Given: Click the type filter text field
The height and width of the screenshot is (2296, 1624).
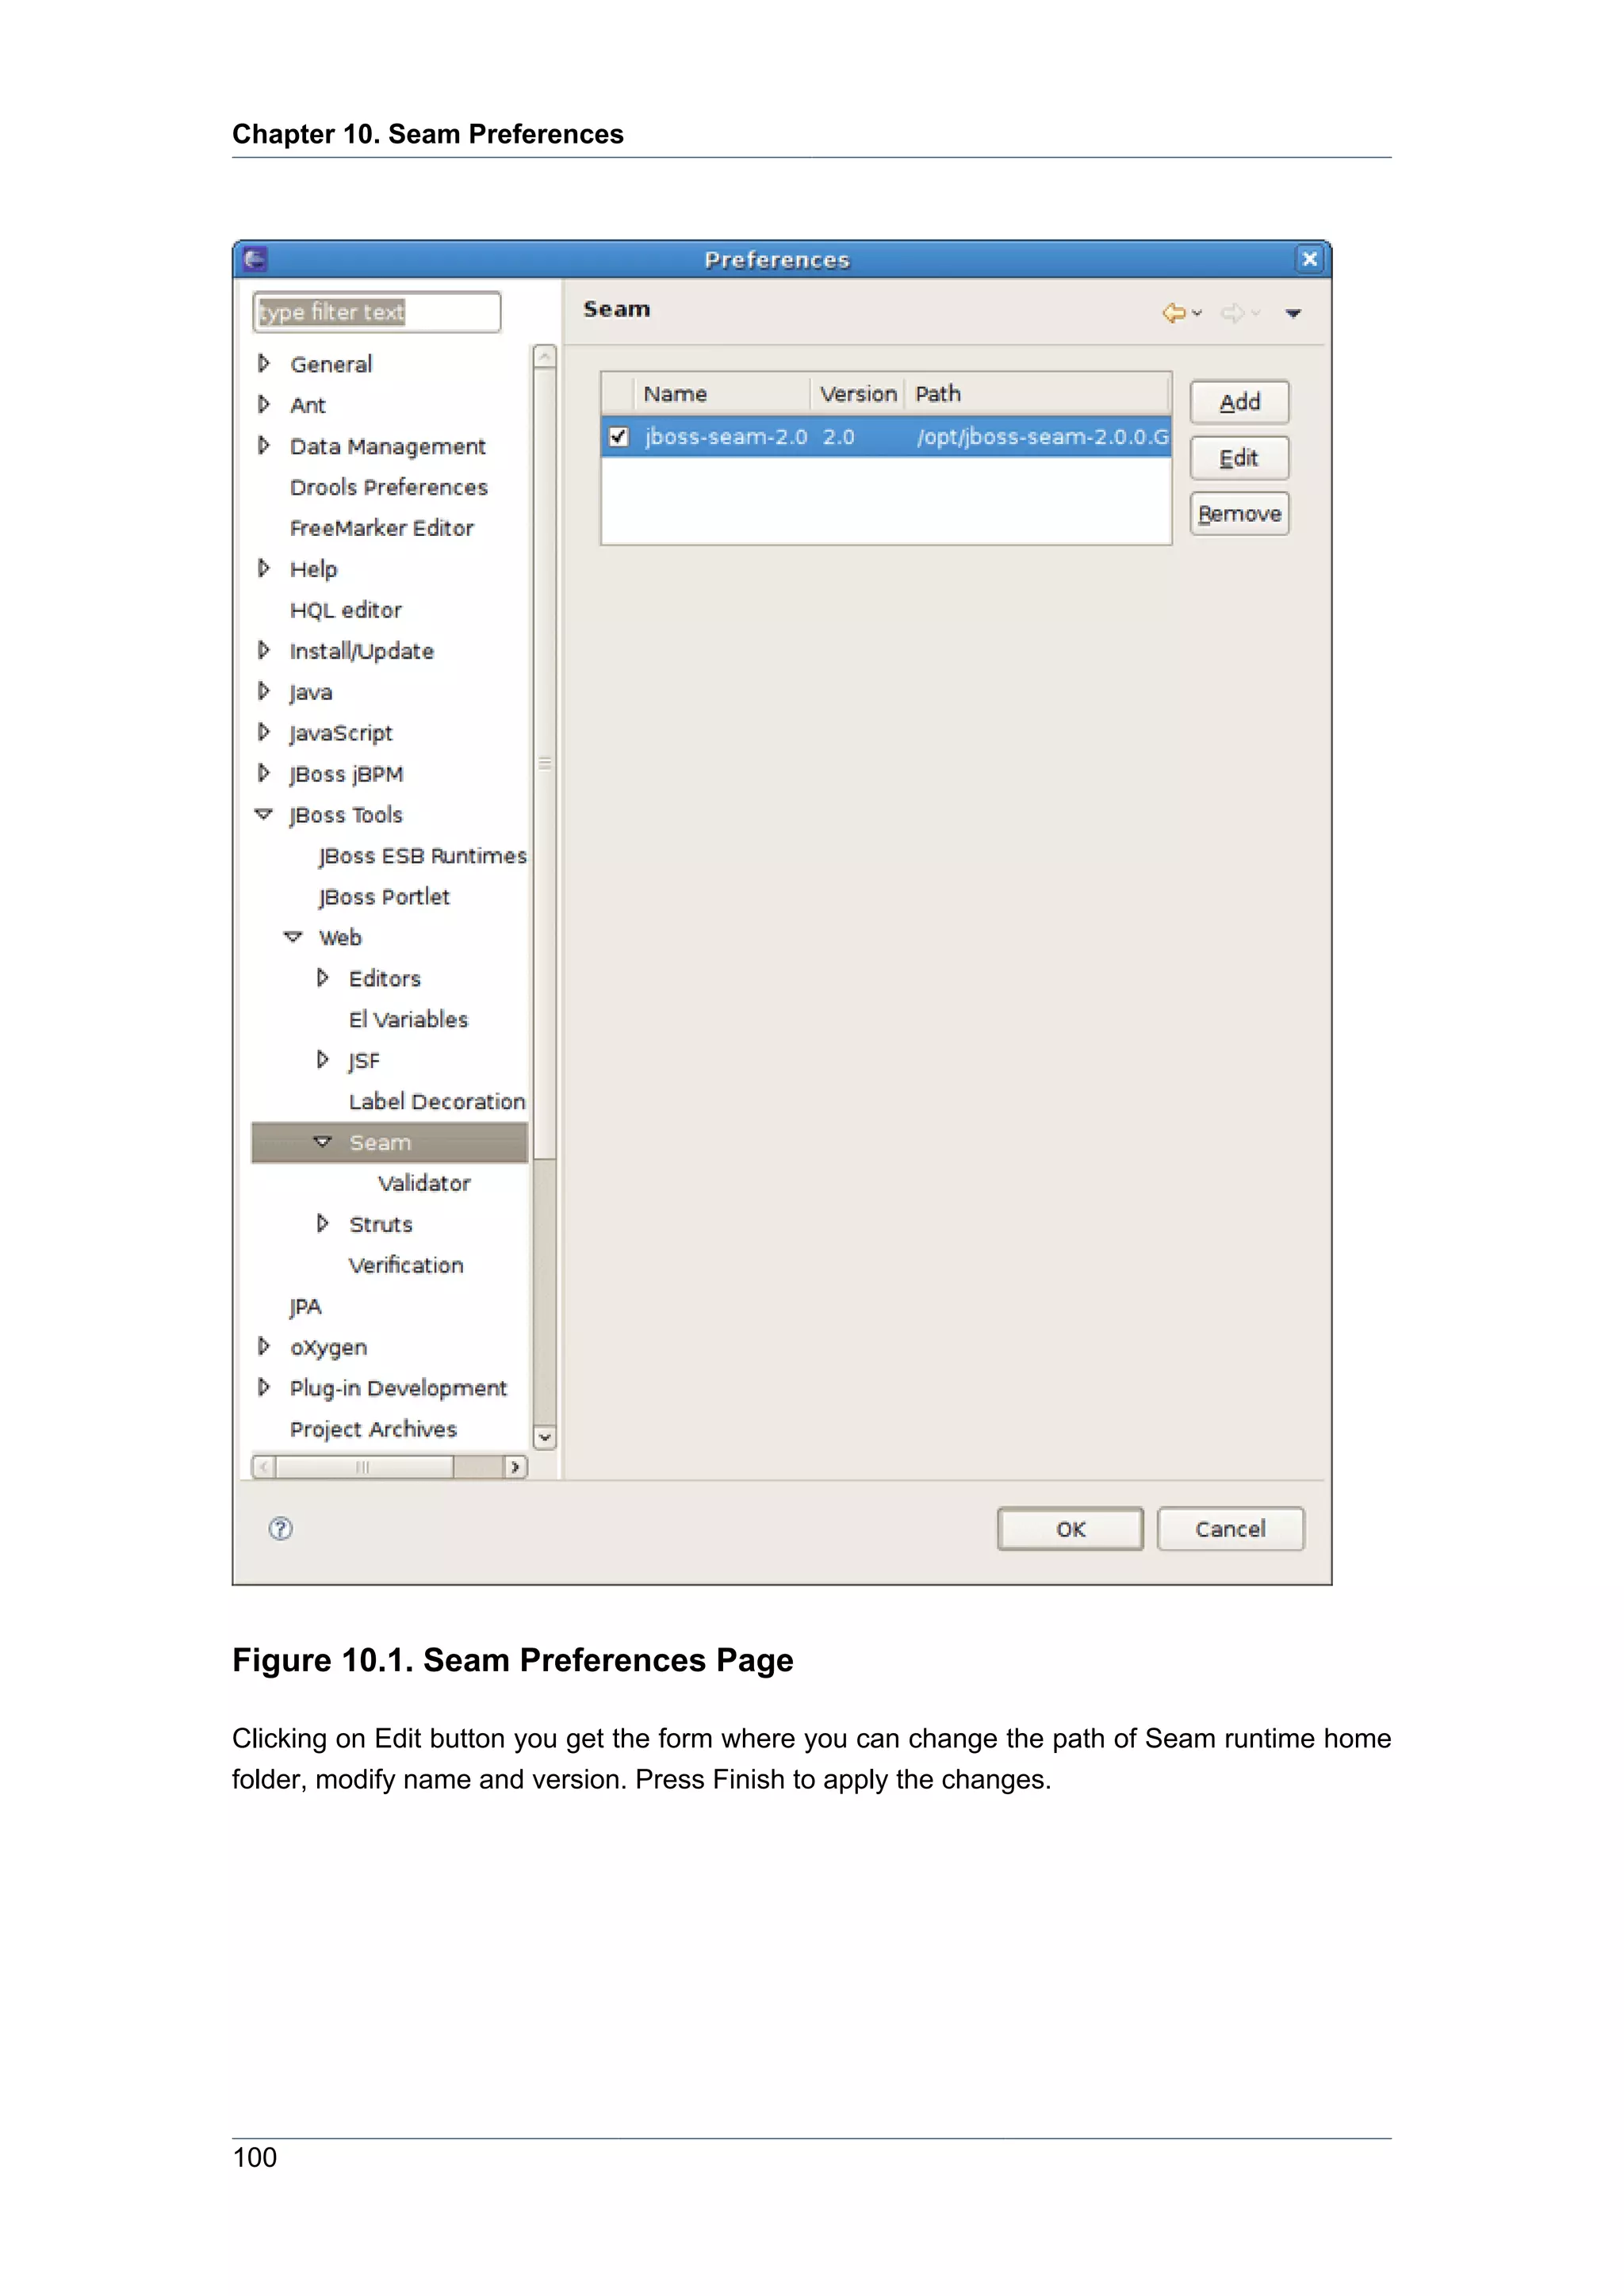Looking at the screenshot, I should [377, 312].
